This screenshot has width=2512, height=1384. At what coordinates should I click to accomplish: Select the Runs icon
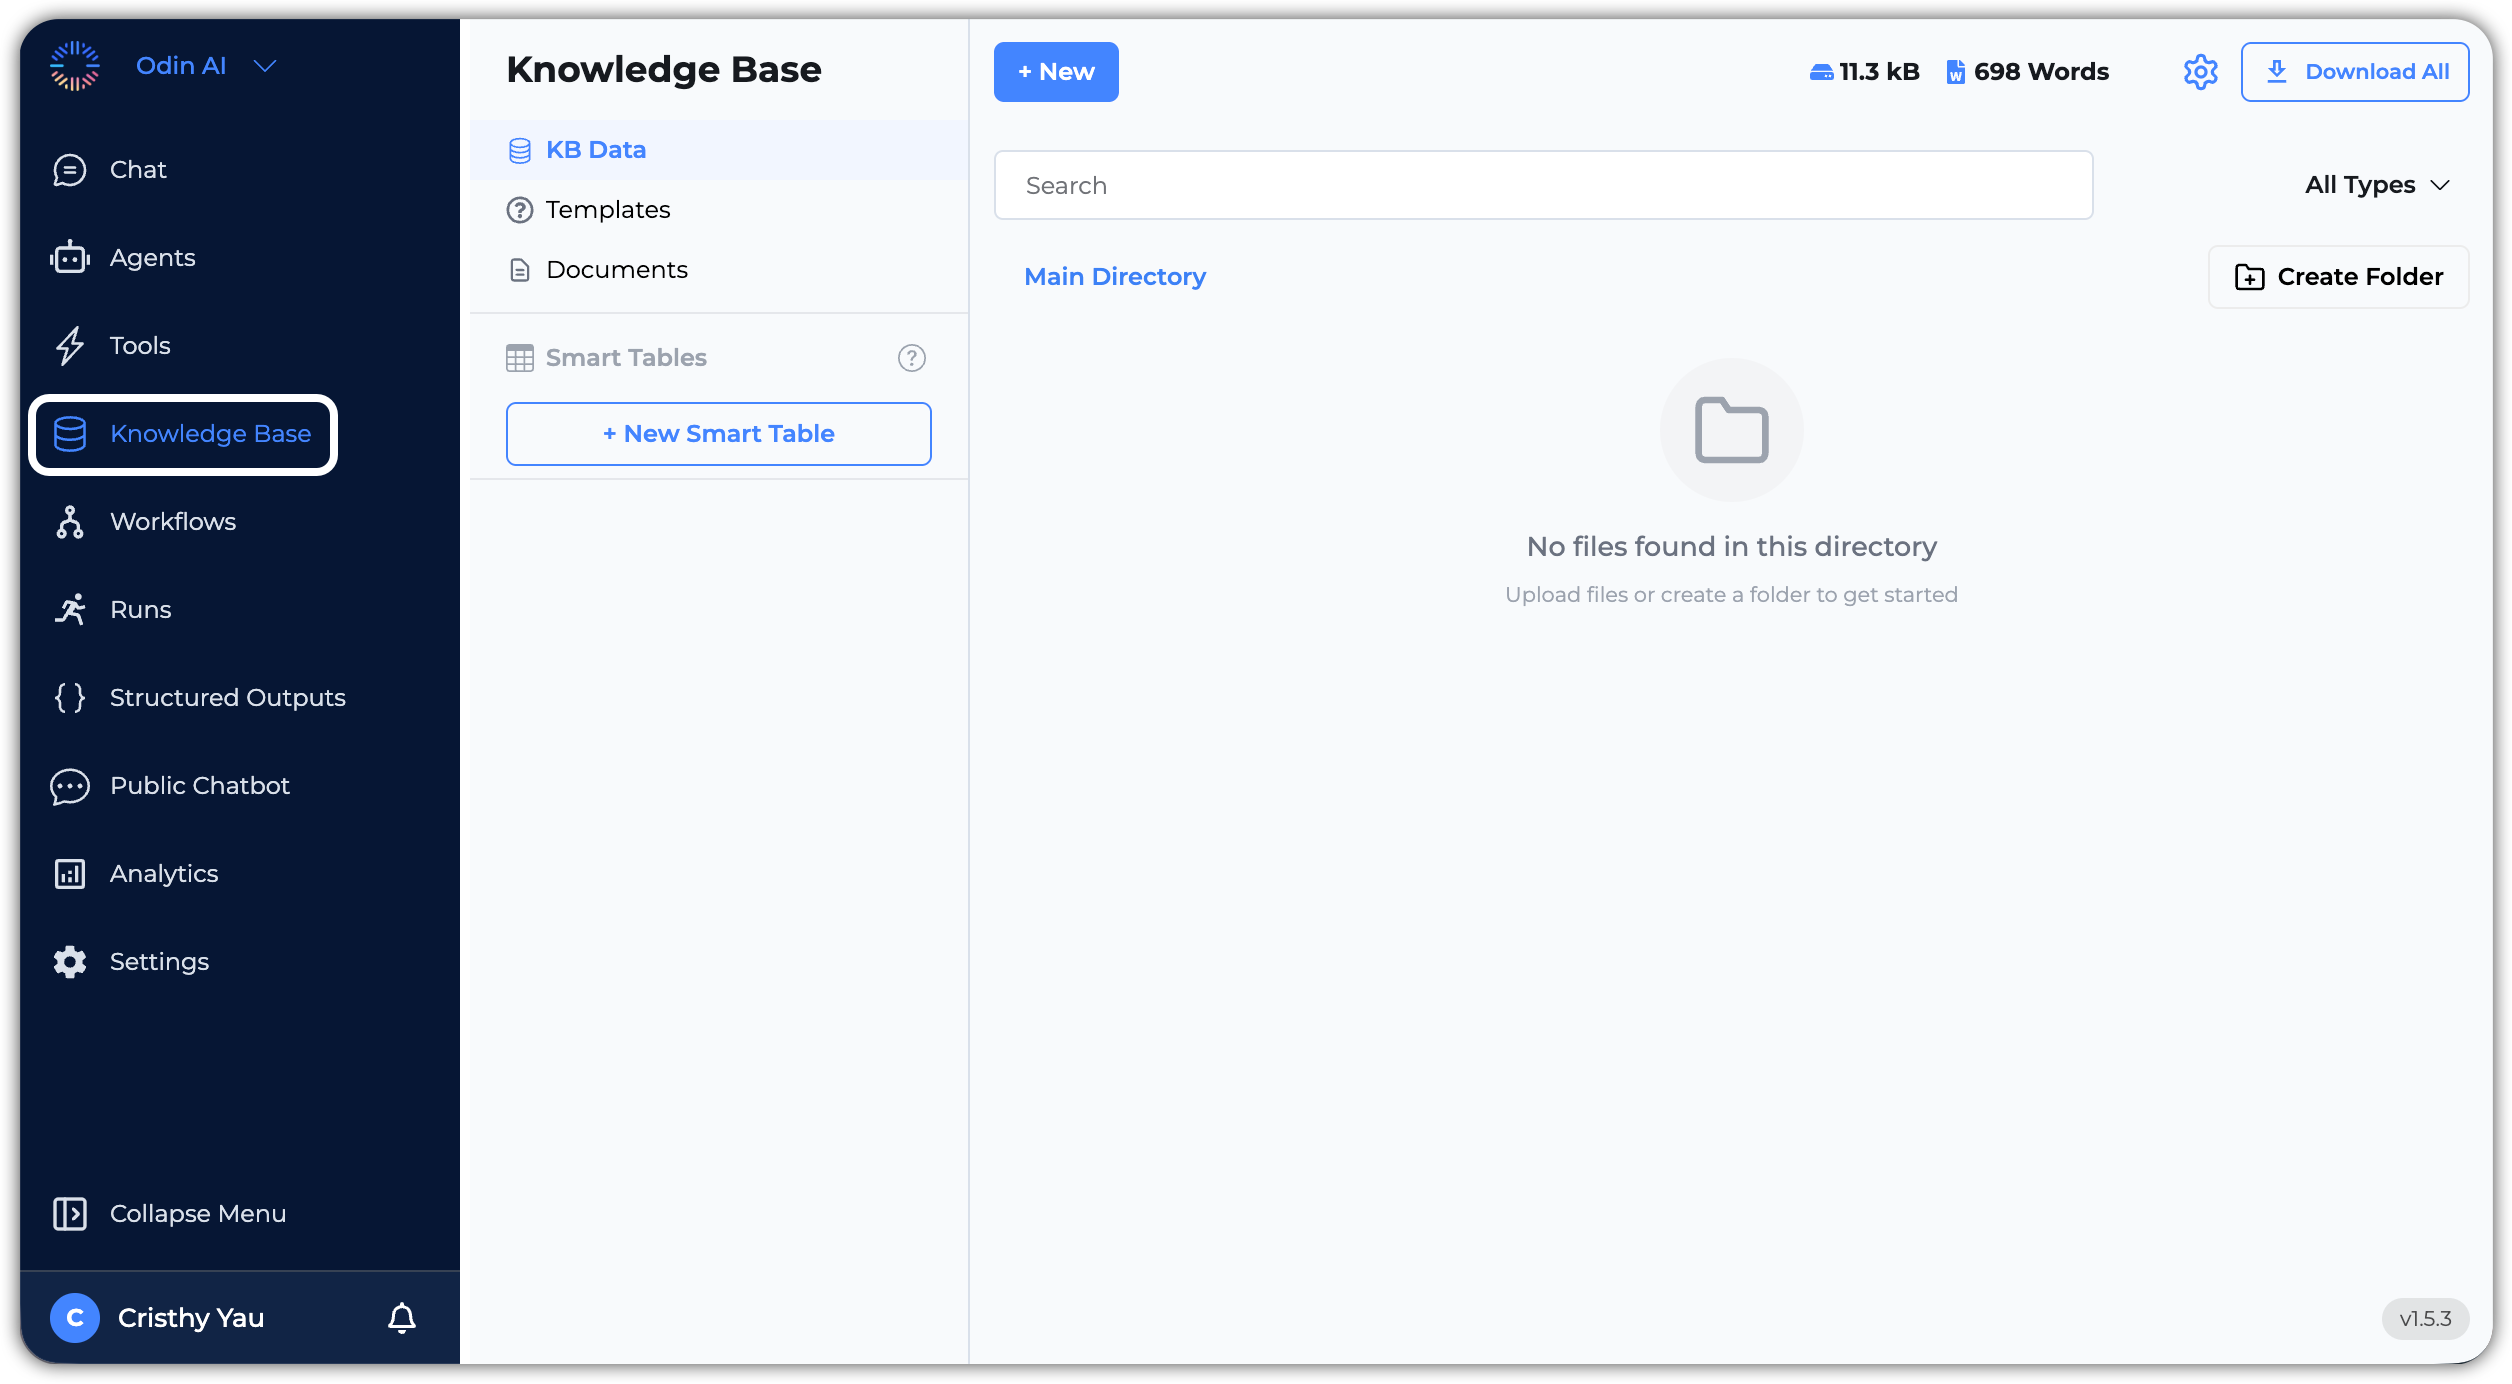coord(69,609)
